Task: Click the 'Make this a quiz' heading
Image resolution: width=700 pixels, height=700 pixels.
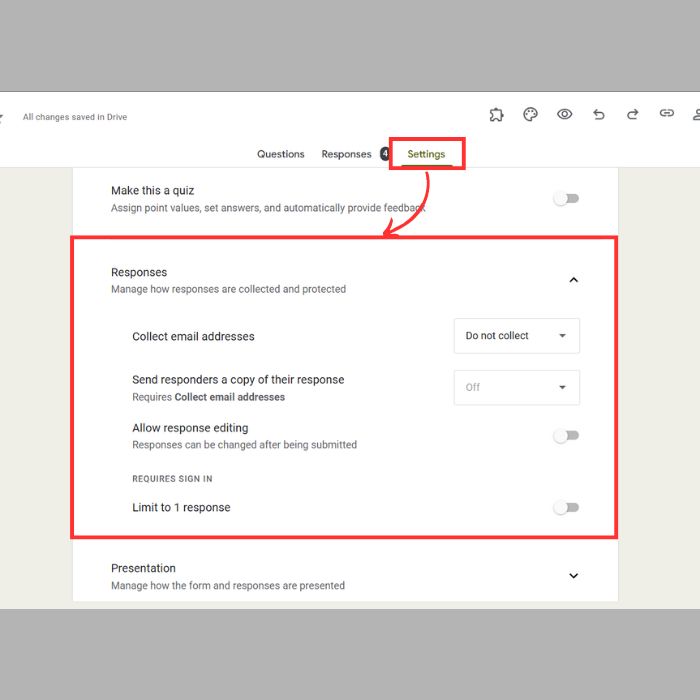Action: (153, 191)
